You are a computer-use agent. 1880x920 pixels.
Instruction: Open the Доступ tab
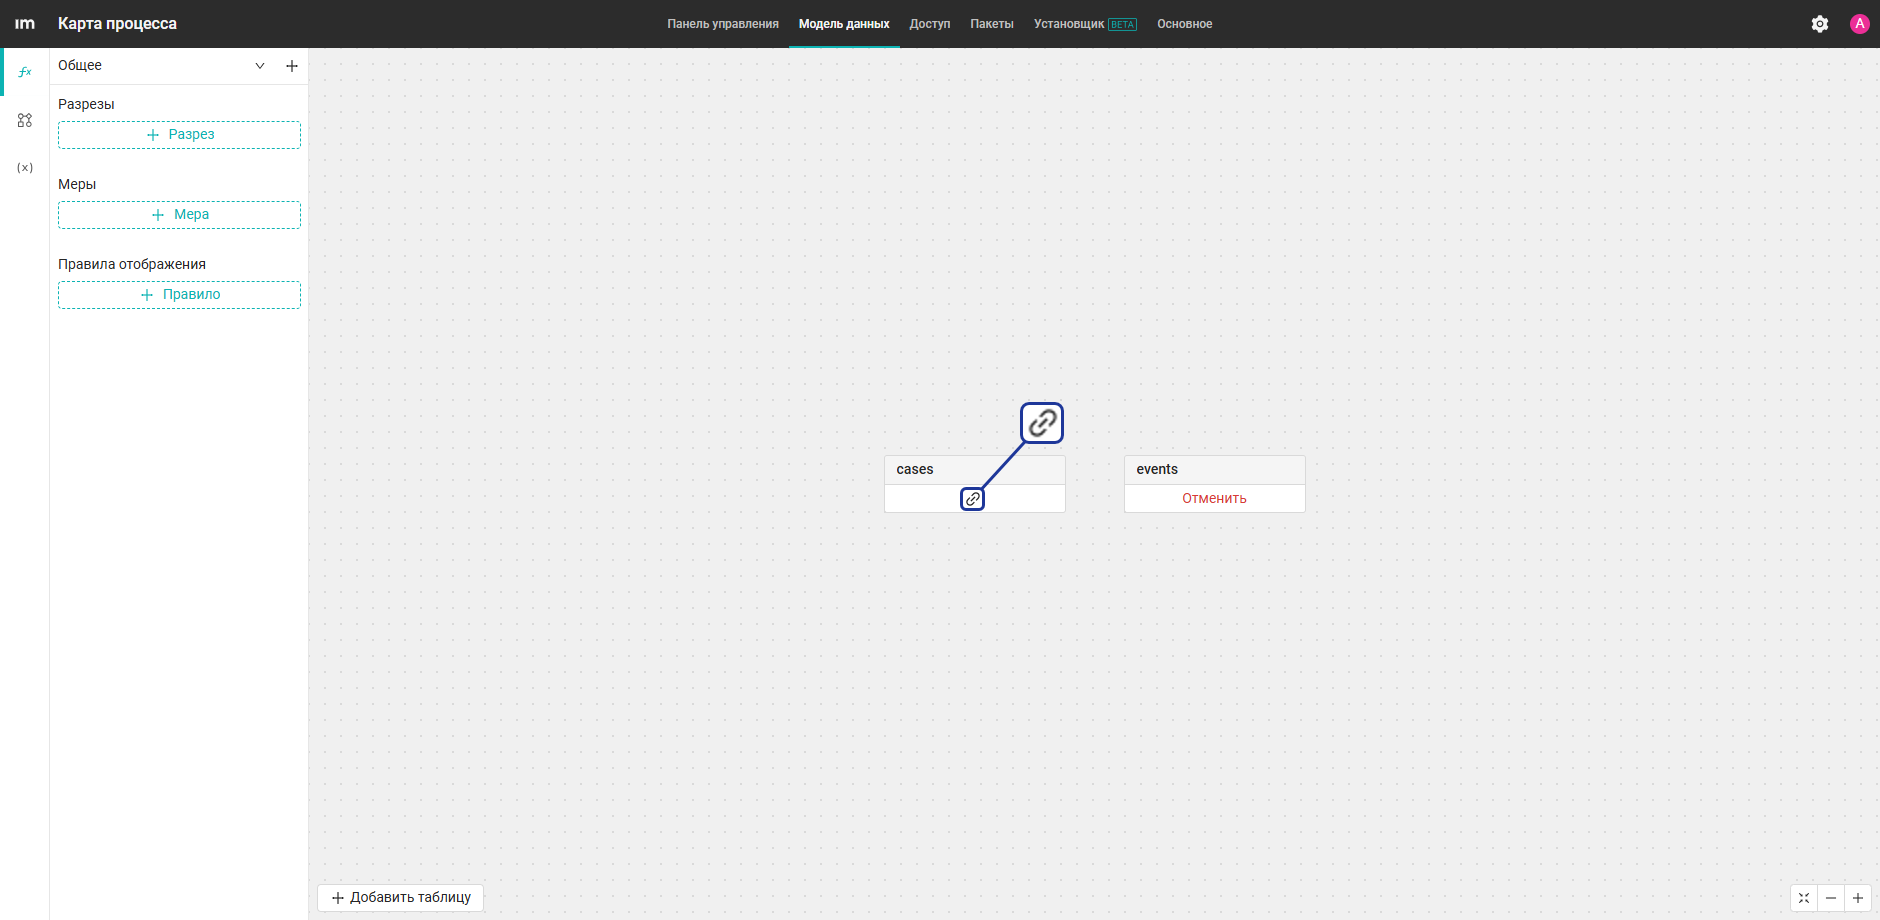pos(930,24)
